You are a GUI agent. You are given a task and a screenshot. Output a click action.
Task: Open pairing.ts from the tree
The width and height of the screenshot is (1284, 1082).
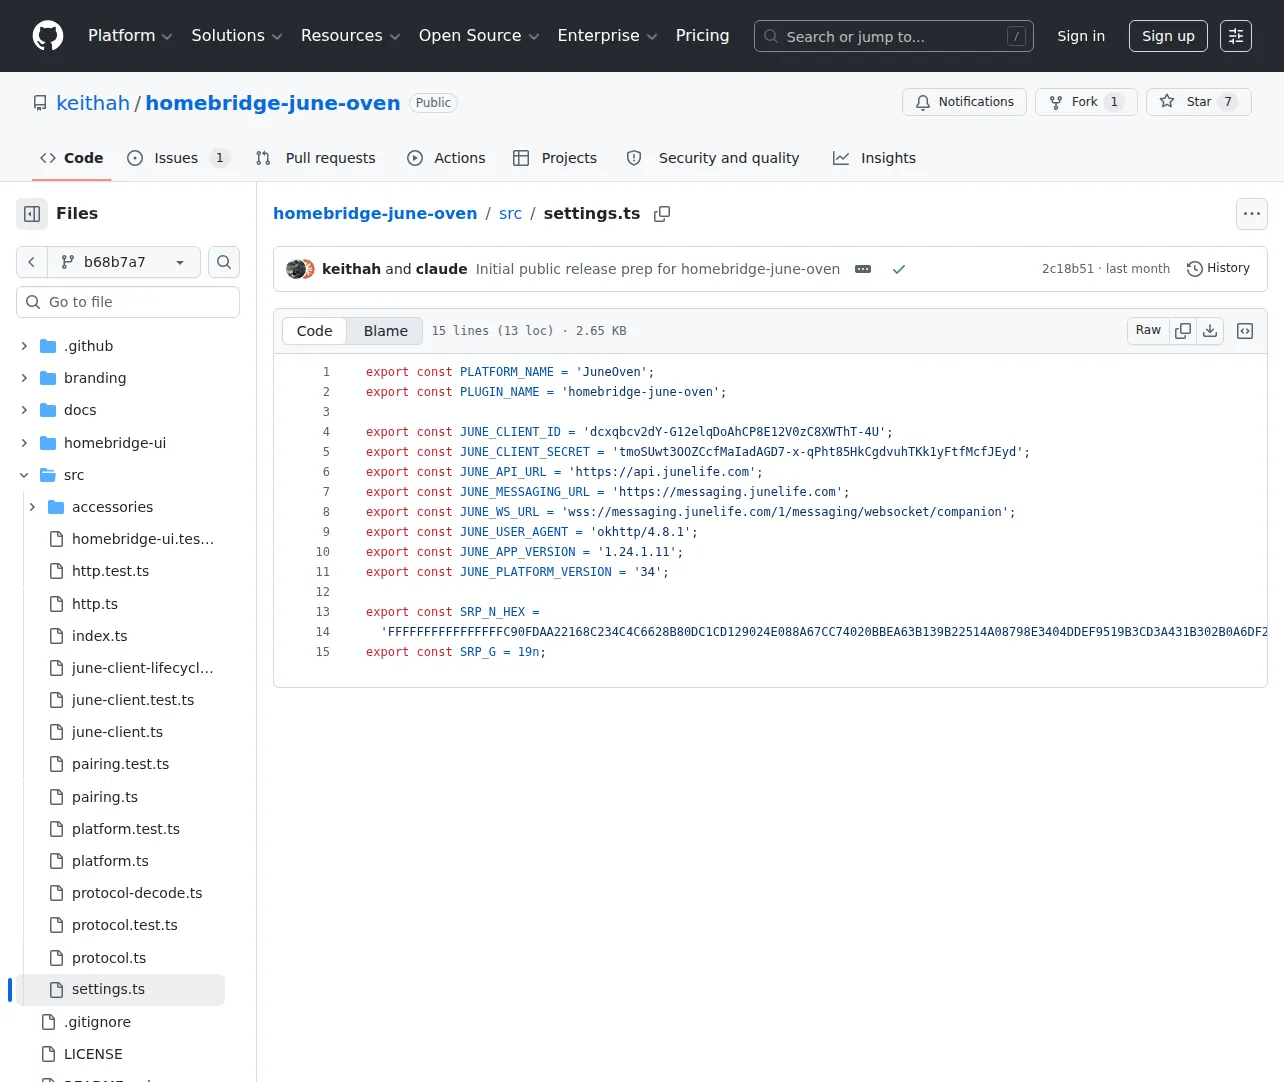click(x=105, y=797)
